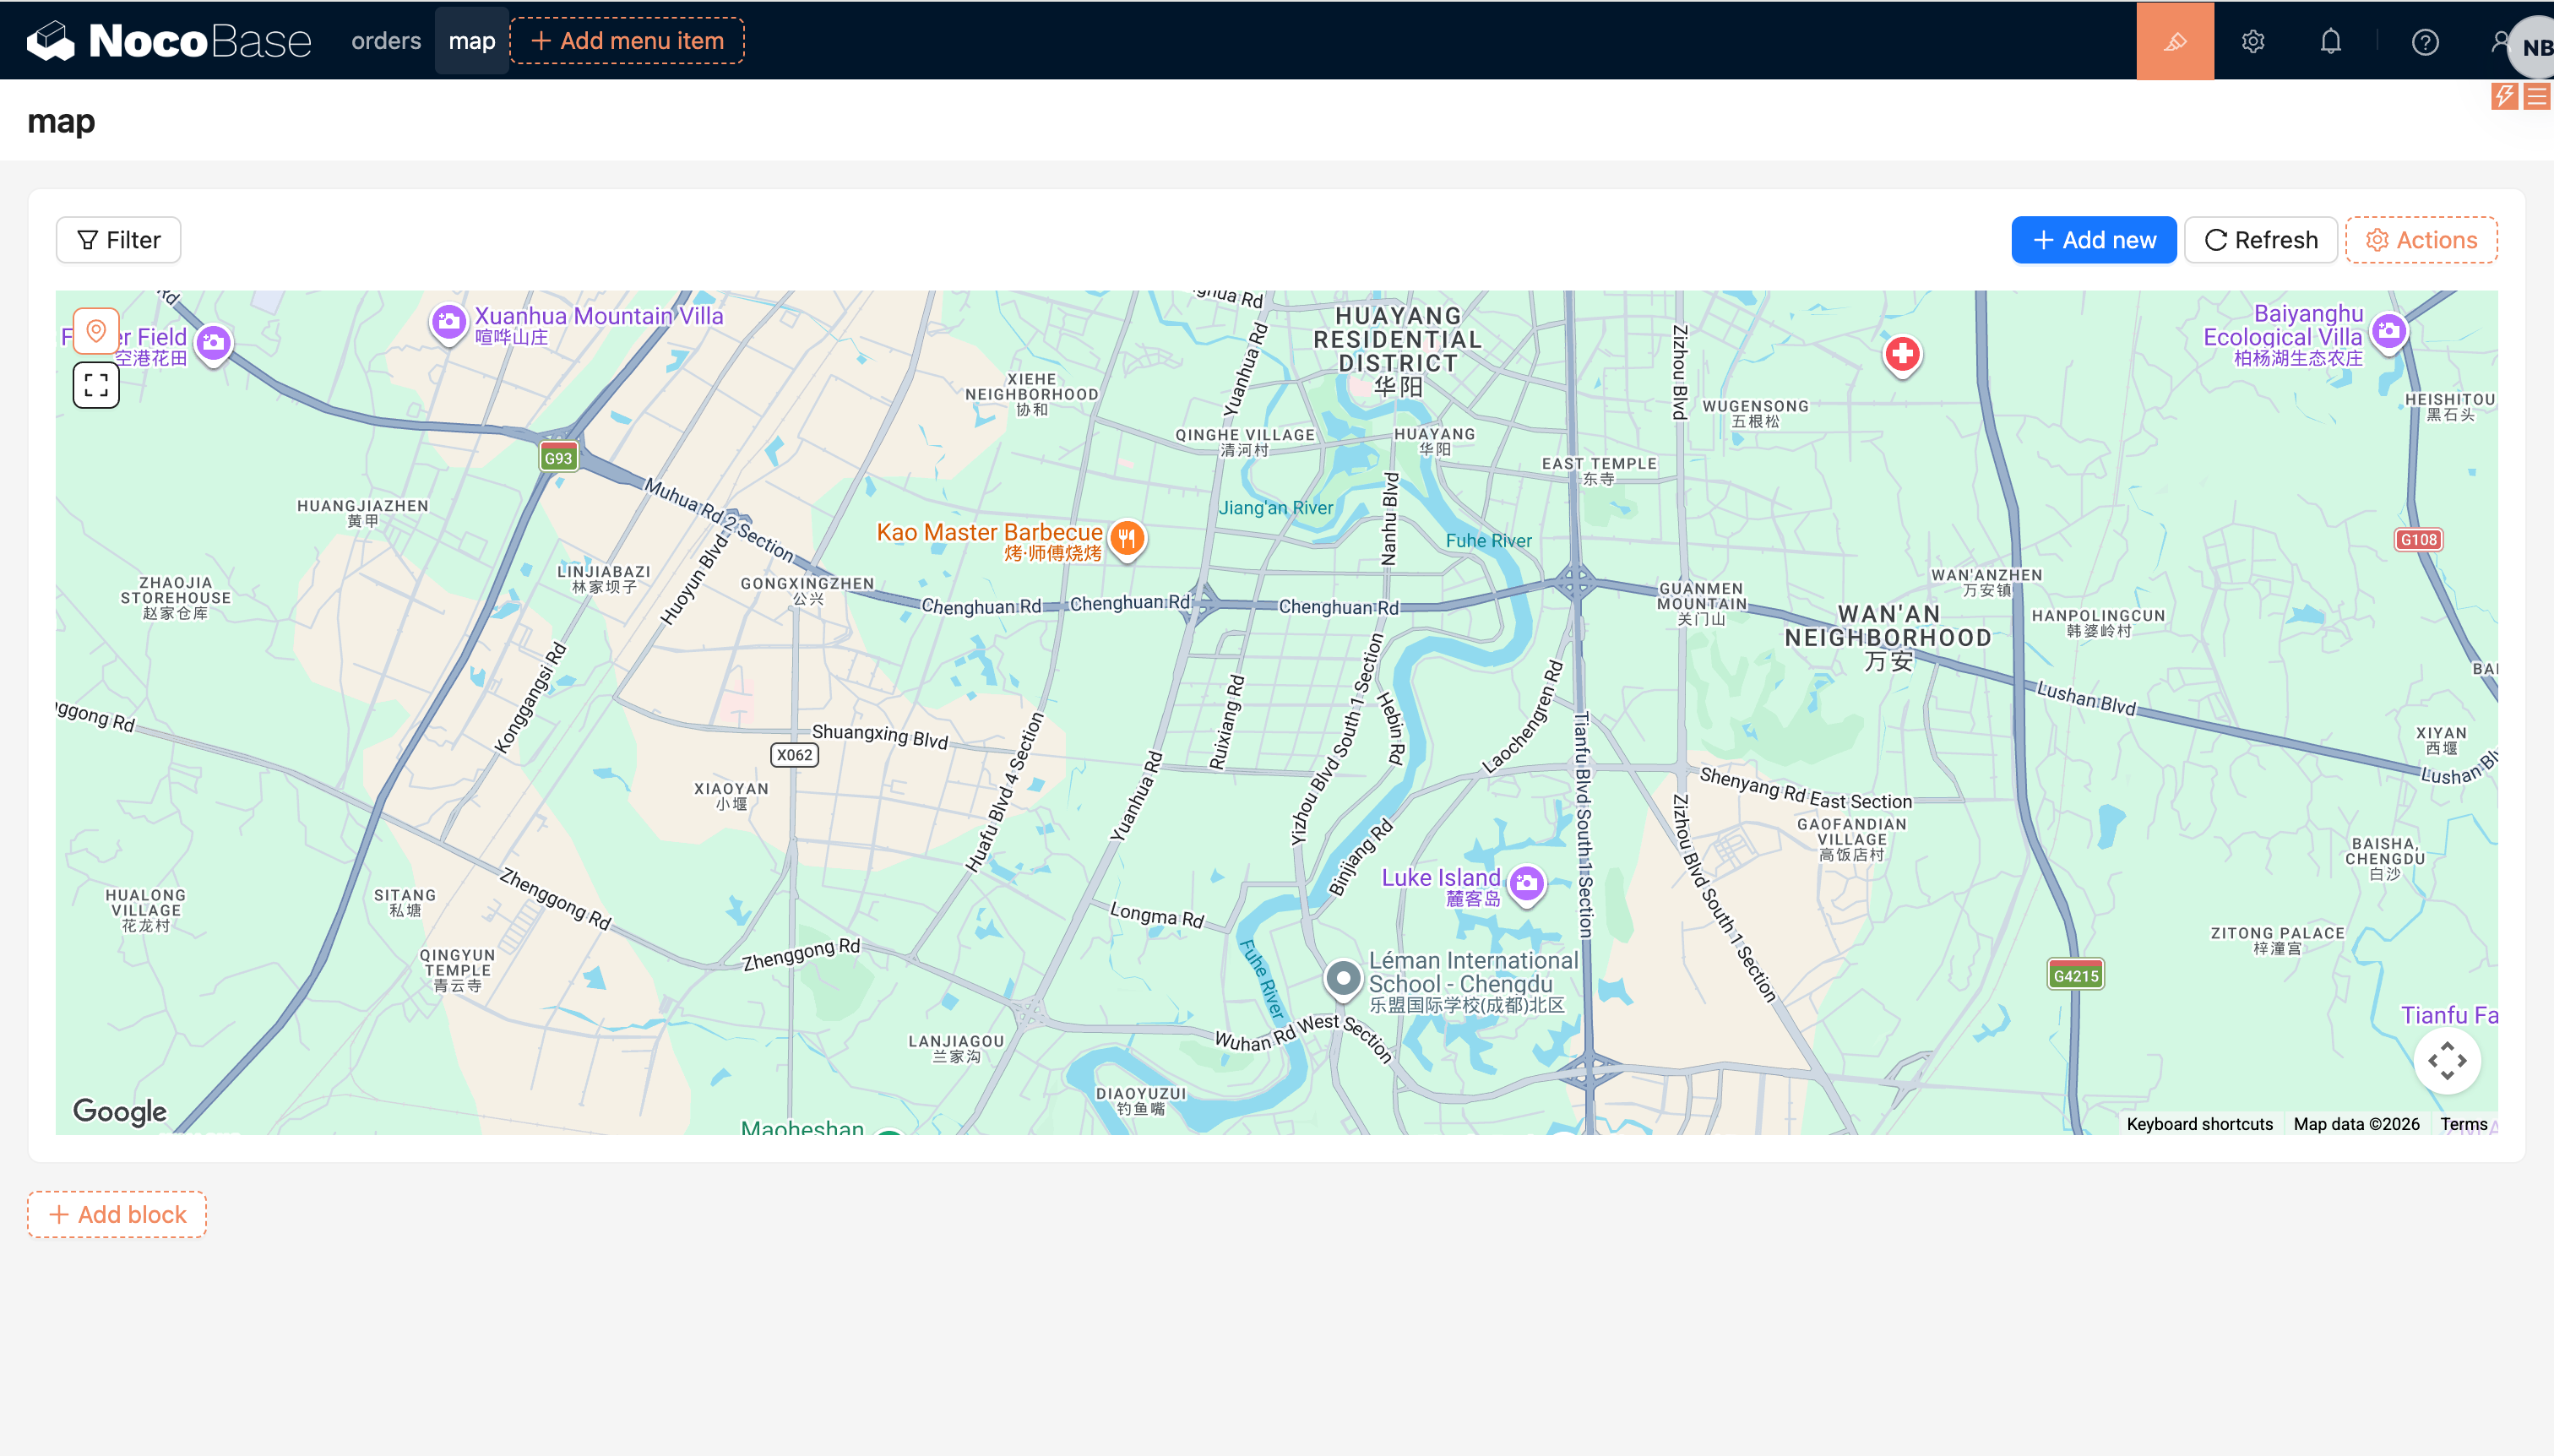The height and width of the screenshot is (1456, 2554).
Task: Click Luke Island camera marker
Action: click(1526, 885)
